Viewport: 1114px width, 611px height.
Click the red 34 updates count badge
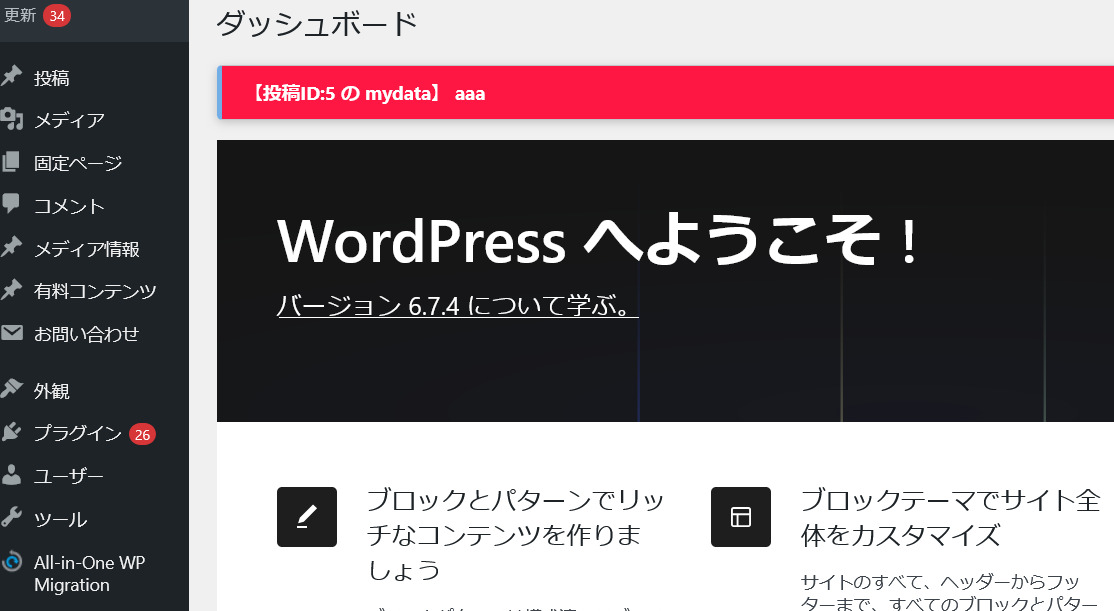point(57,15)
